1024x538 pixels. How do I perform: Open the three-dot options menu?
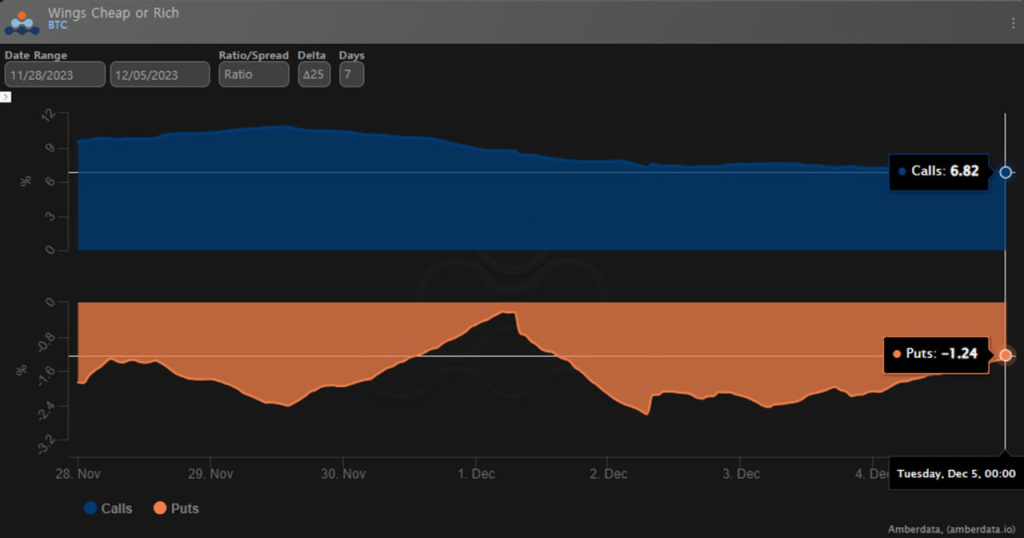[1013, 22]
